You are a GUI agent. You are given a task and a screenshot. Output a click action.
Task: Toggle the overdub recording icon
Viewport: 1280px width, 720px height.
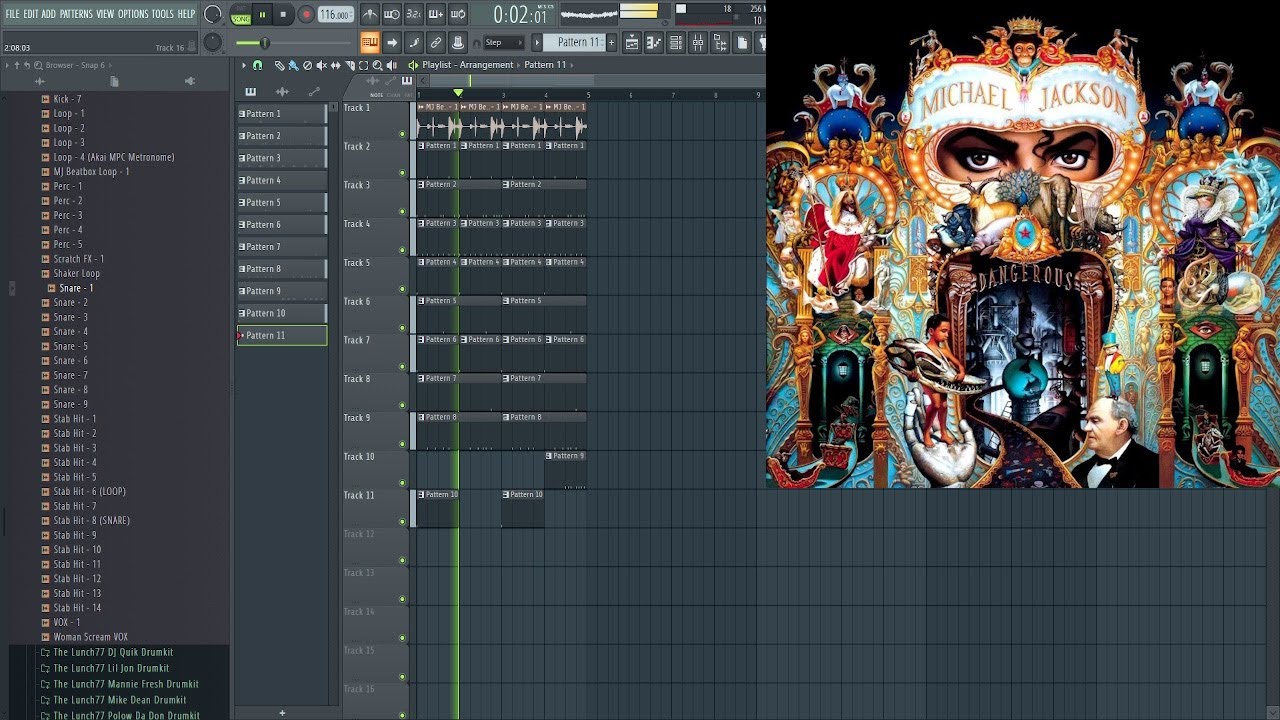coord(436,14)
